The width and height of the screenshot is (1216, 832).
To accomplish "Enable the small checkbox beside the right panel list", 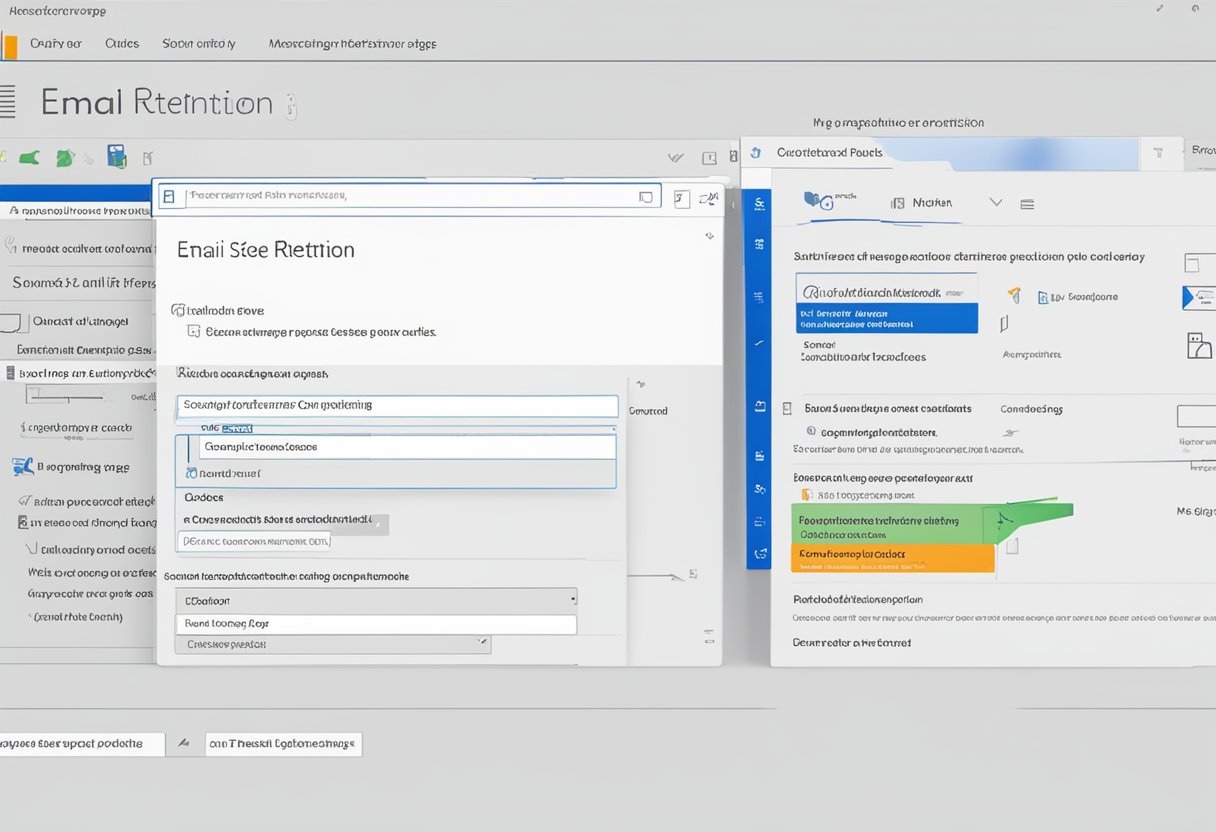I will (x=1013, y=546).
